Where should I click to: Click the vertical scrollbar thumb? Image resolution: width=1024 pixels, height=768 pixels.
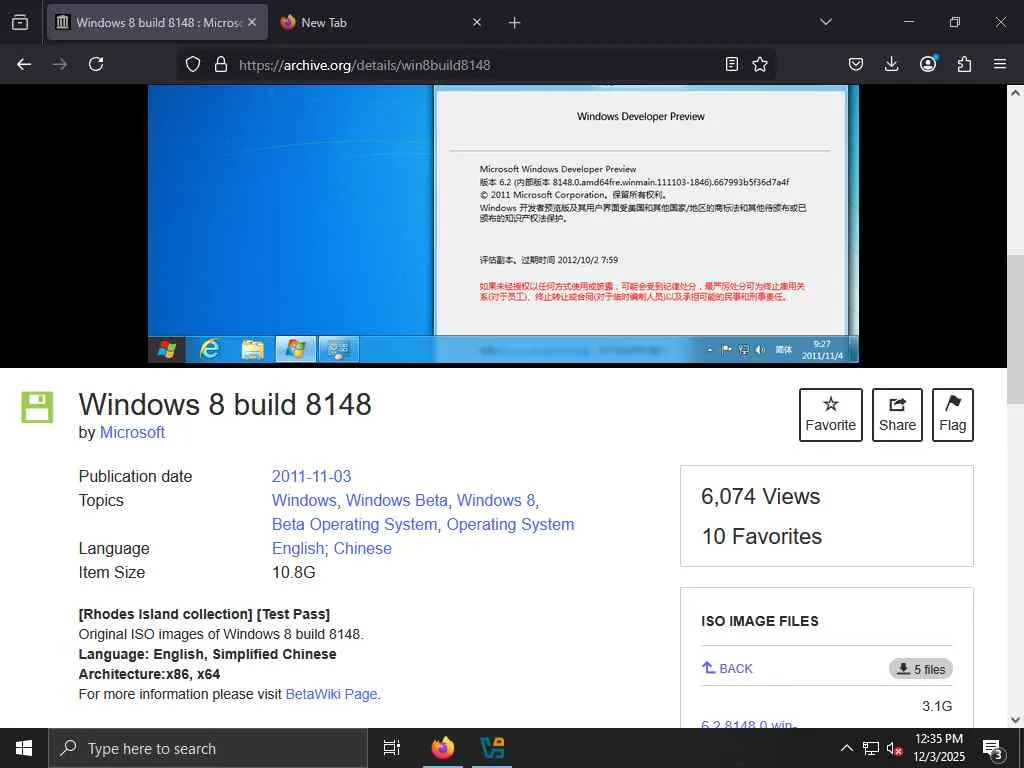tap(1015, 329)
